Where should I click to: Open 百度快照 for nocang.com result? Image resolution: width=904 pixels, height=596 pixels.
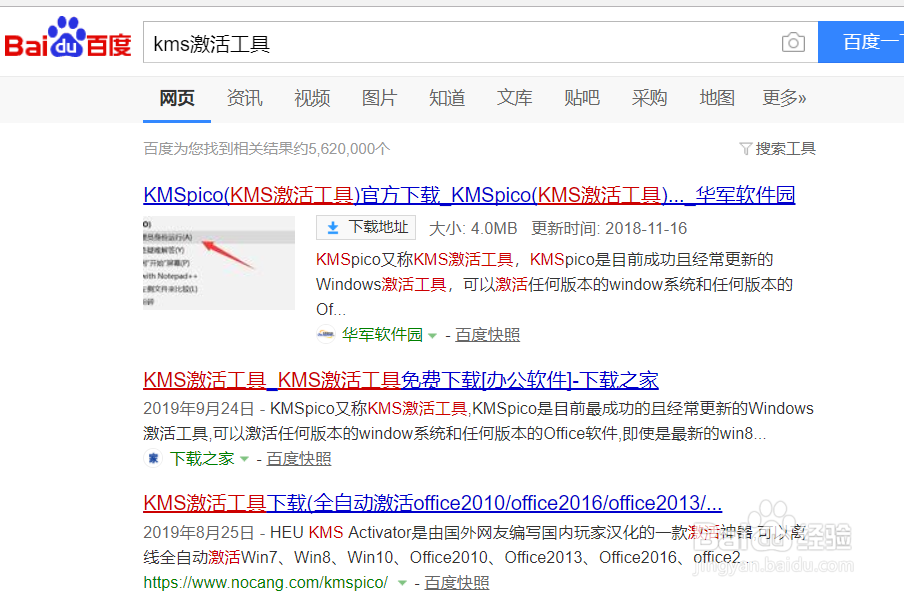click(457, 583)
